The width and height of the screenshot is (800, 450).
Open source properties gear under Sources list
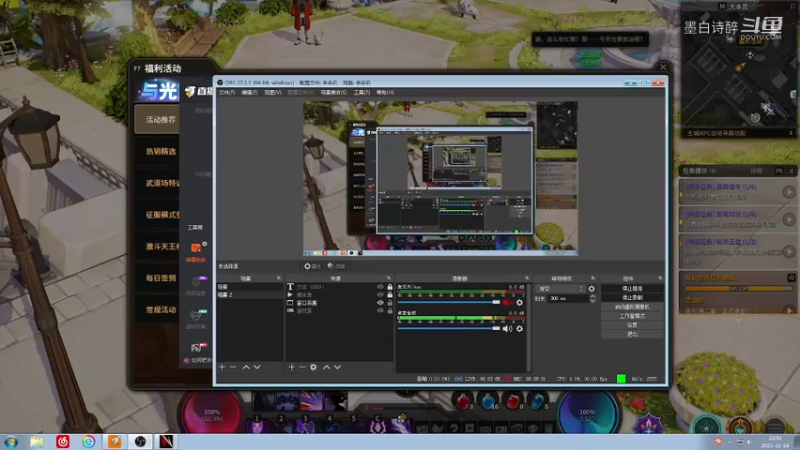(313, 367)
